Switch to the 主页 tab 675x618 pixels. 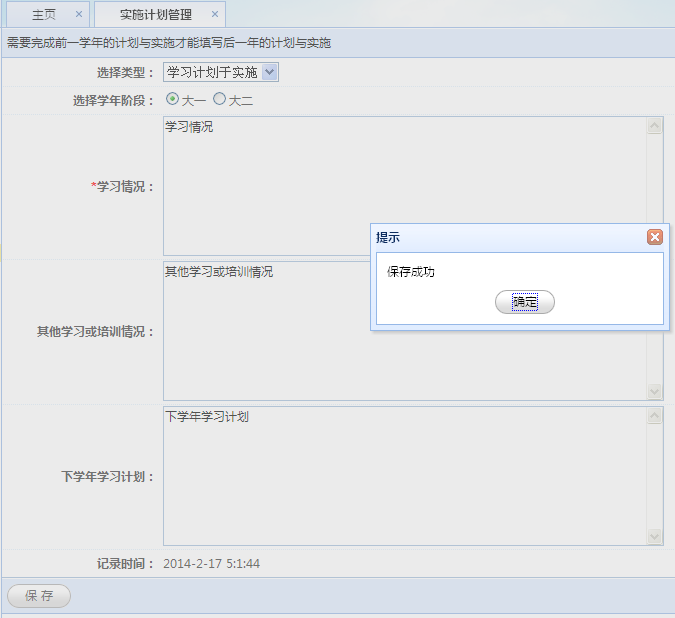point(44,15)
